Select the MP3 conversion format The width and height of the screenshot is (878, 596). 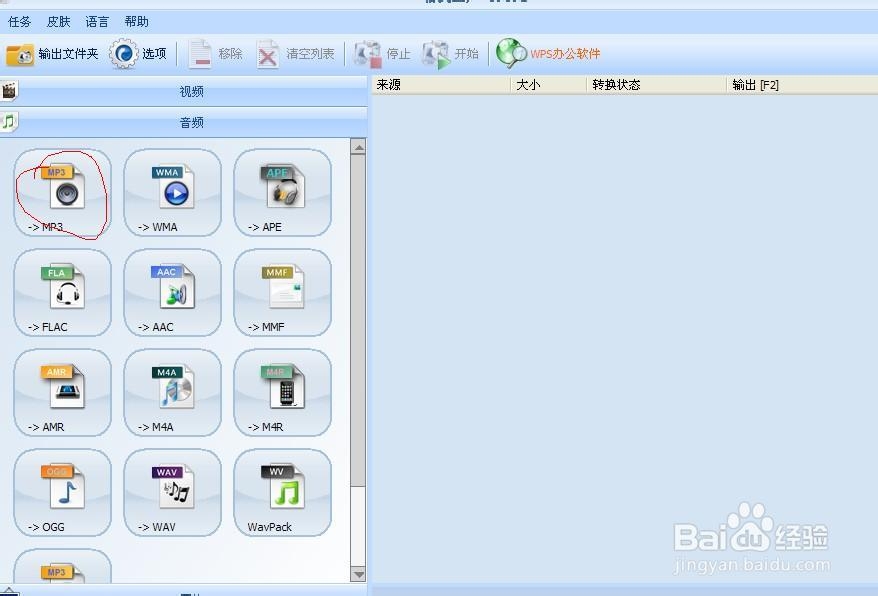pyautogui.click(x=61, y=192)
